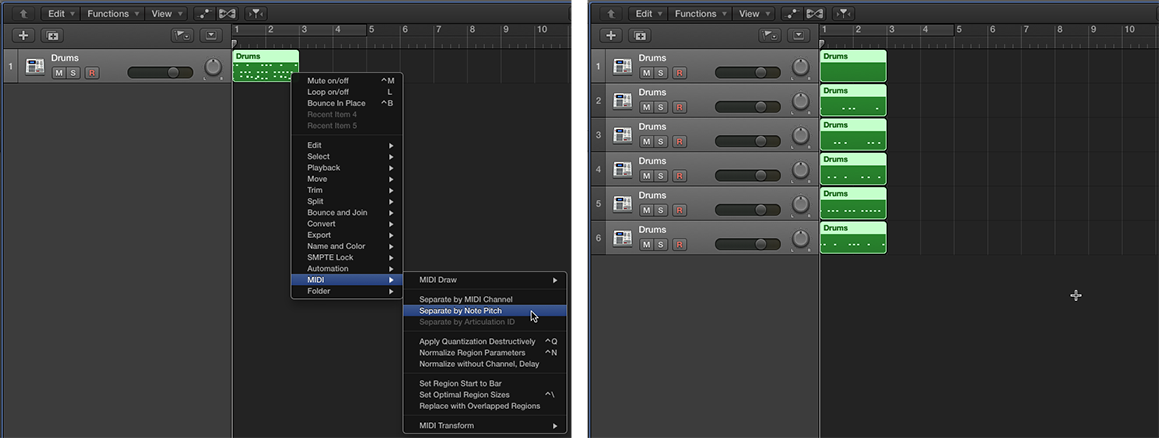Choose Normalize Region Parameters

pos(485,353)
